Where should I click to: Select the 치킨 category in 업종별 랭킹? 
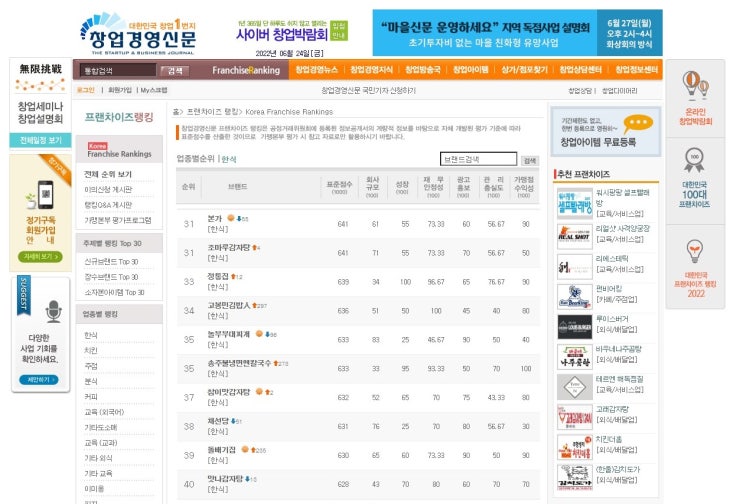click(x=91, y=351)
